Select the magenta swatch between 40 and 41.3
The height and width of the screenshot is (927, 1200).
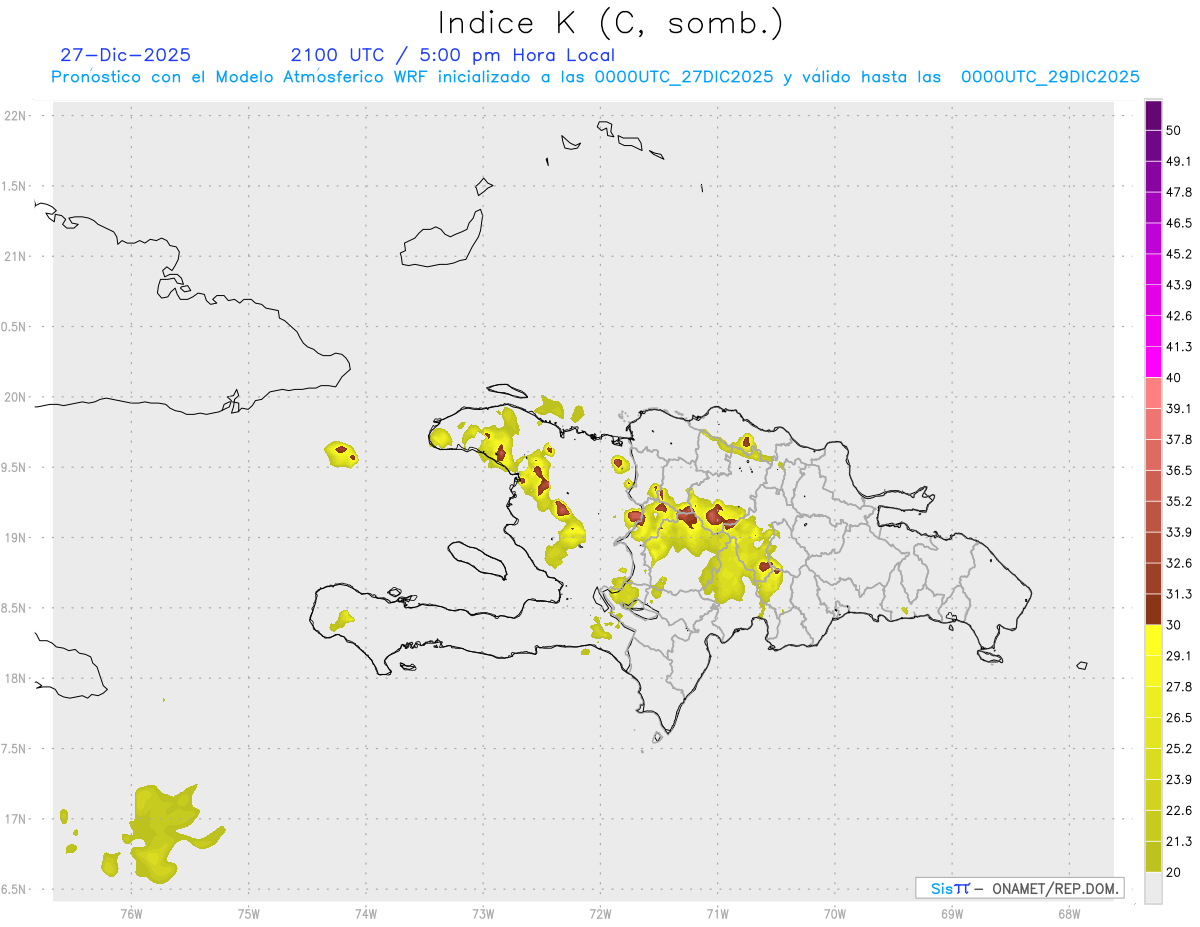pos(1153,362)
